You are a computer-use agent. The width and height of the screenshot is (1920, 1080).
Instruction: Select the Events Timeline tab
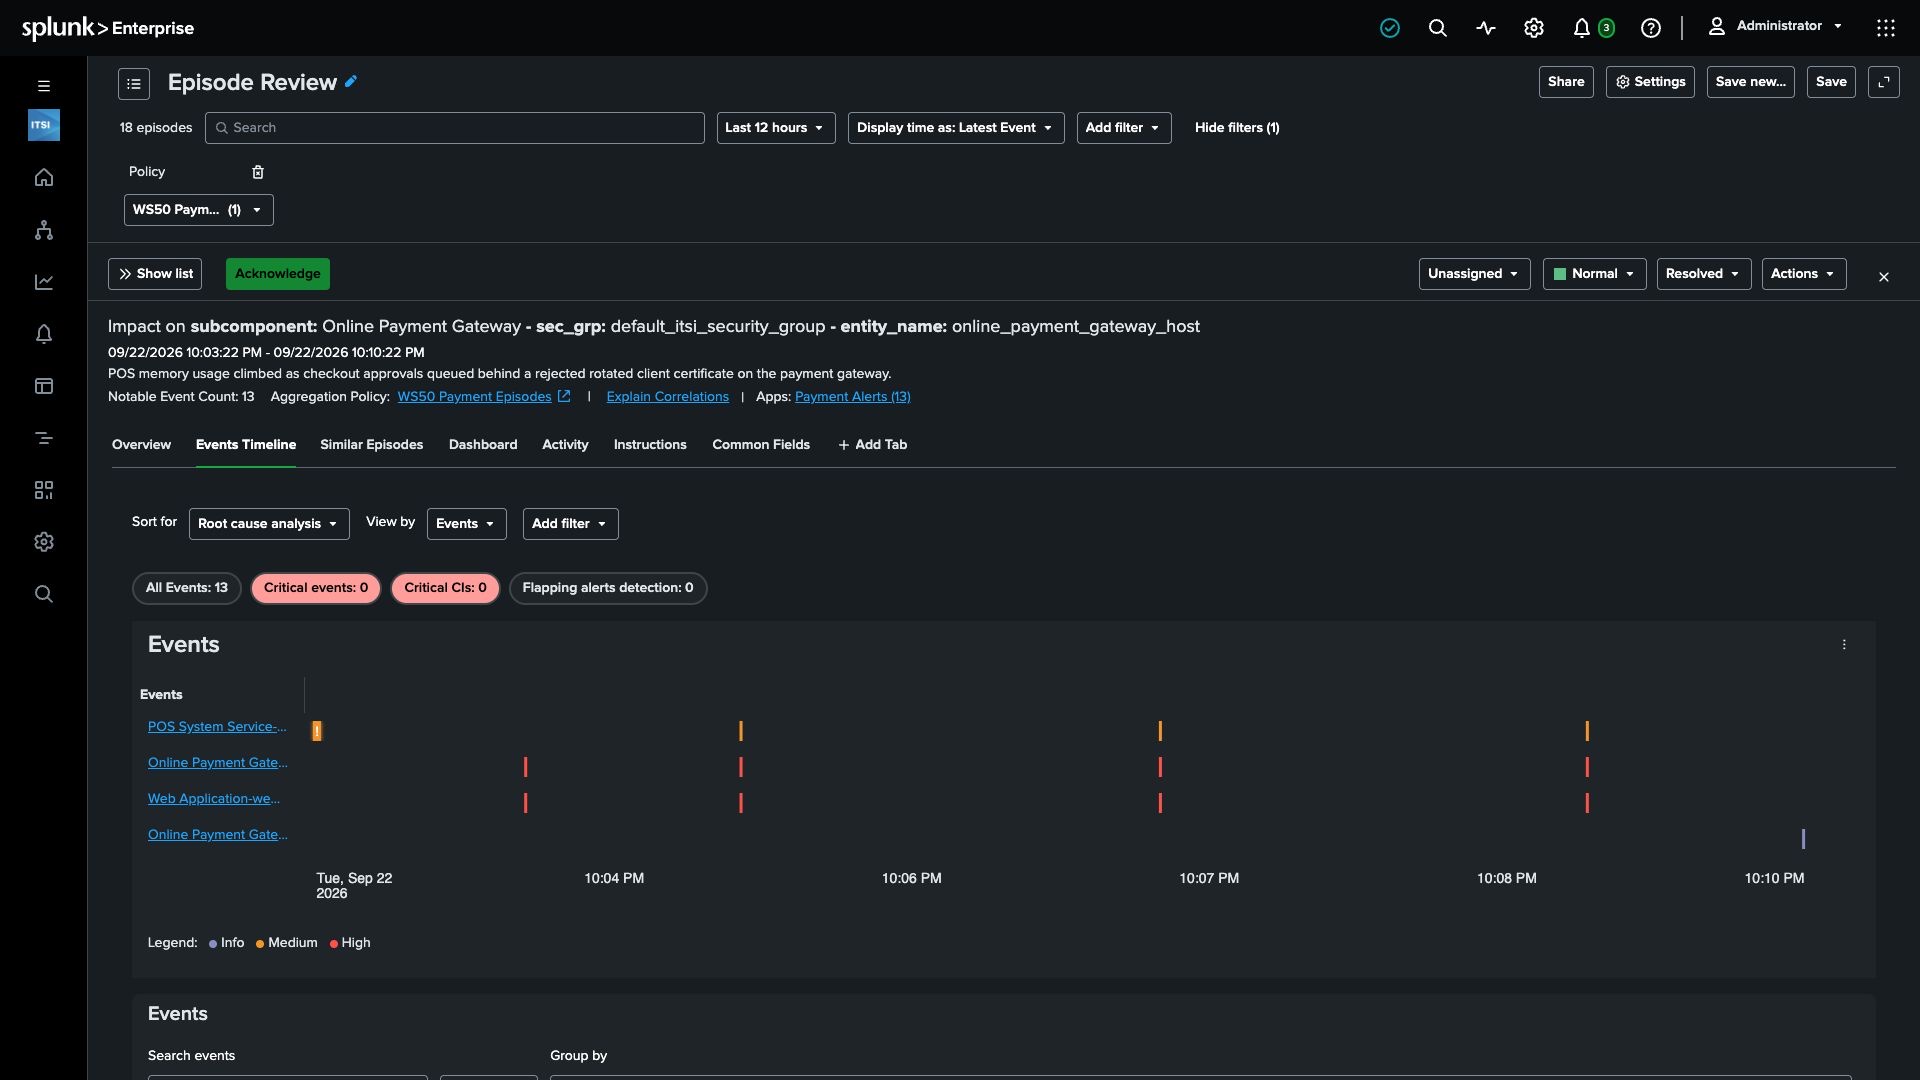pos(246,445)
